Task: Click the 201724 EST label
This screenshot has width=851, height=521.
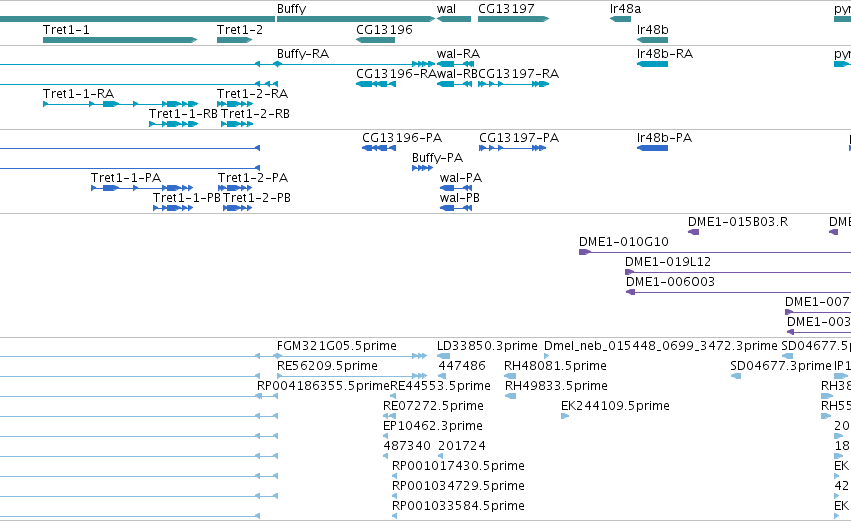Action: (462, 446)
